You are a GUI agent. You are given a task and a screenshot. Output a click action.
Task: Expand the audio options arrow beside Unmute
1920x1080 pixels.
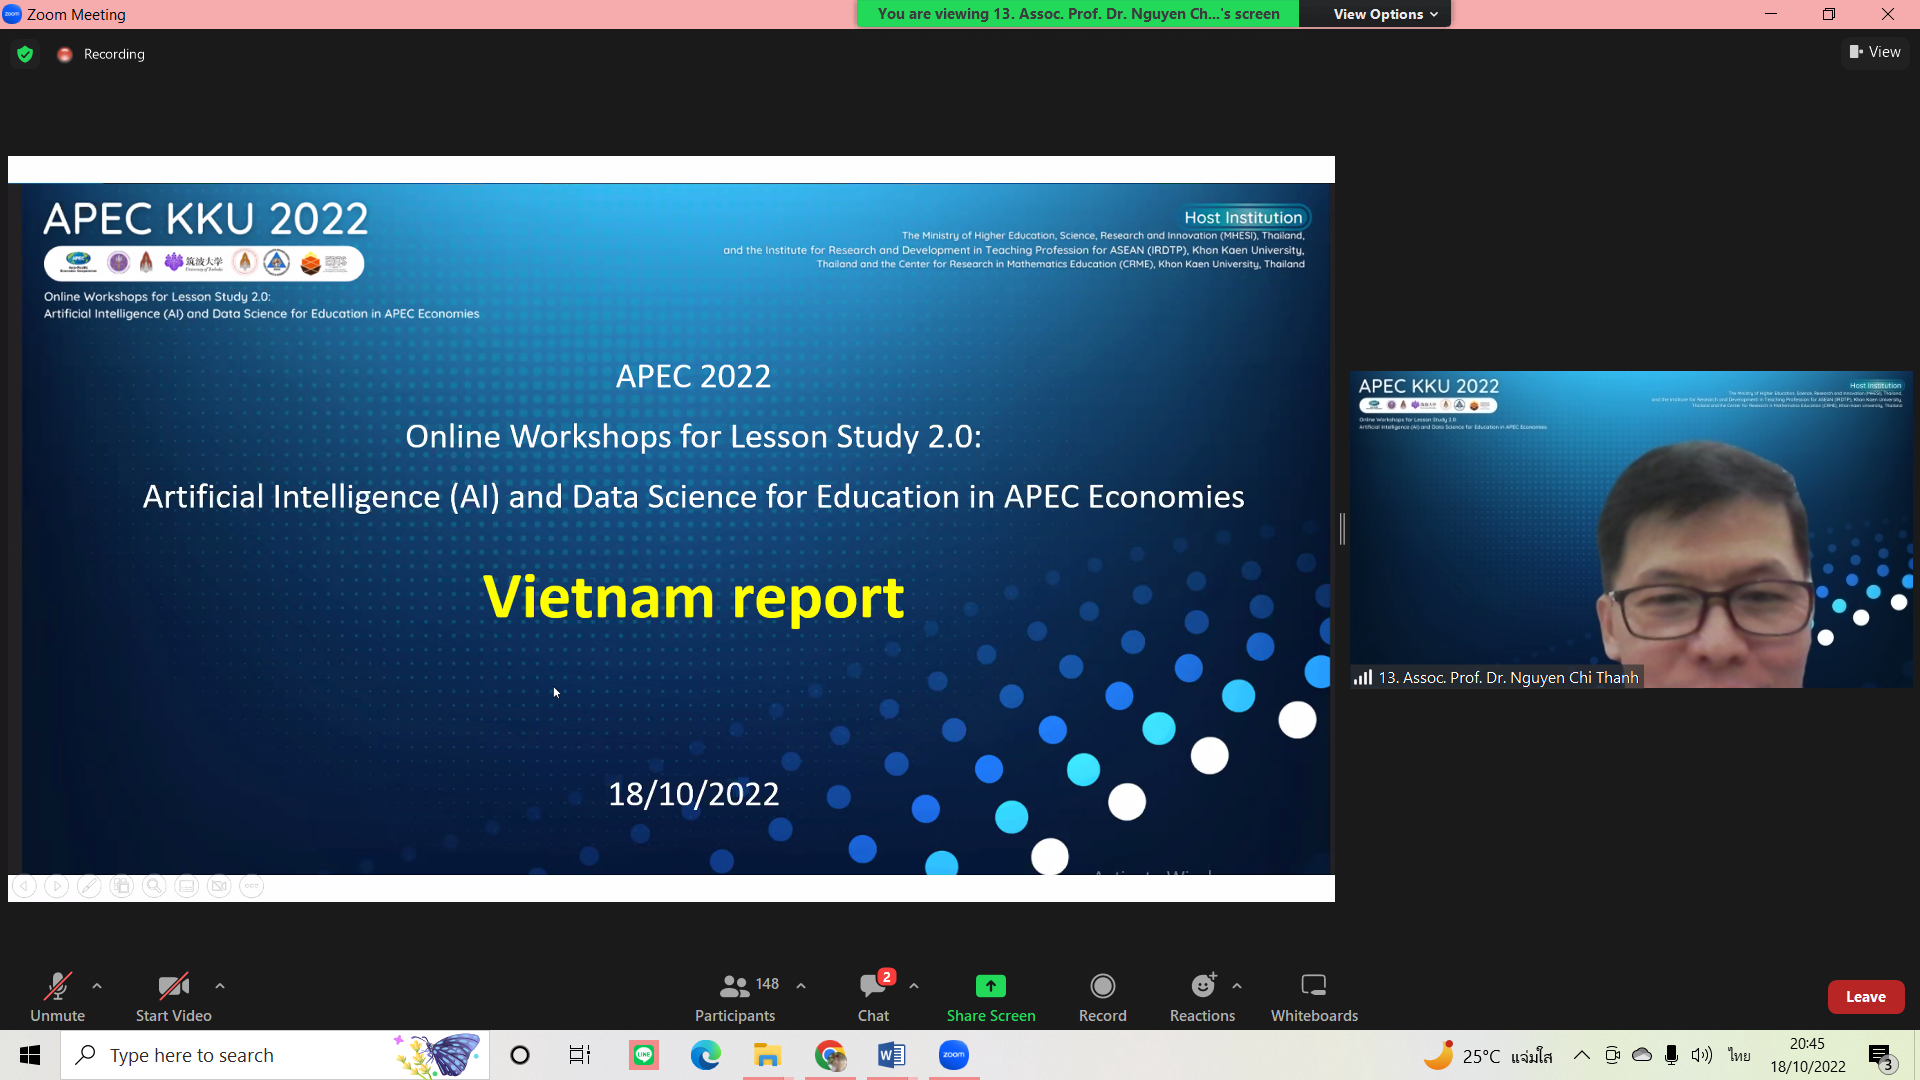97,986
